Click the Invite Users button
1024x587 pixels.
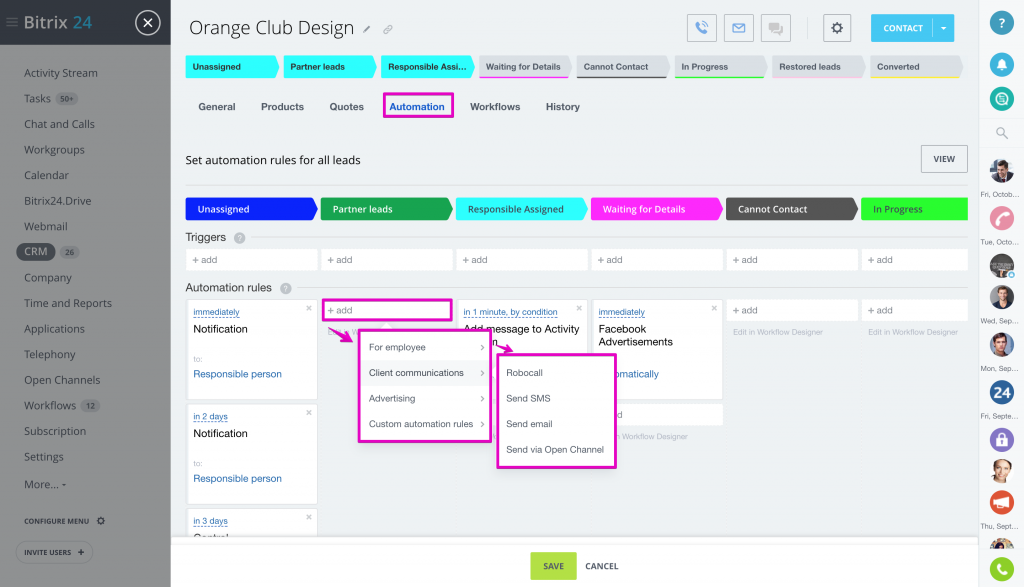(x=54, y=552)
